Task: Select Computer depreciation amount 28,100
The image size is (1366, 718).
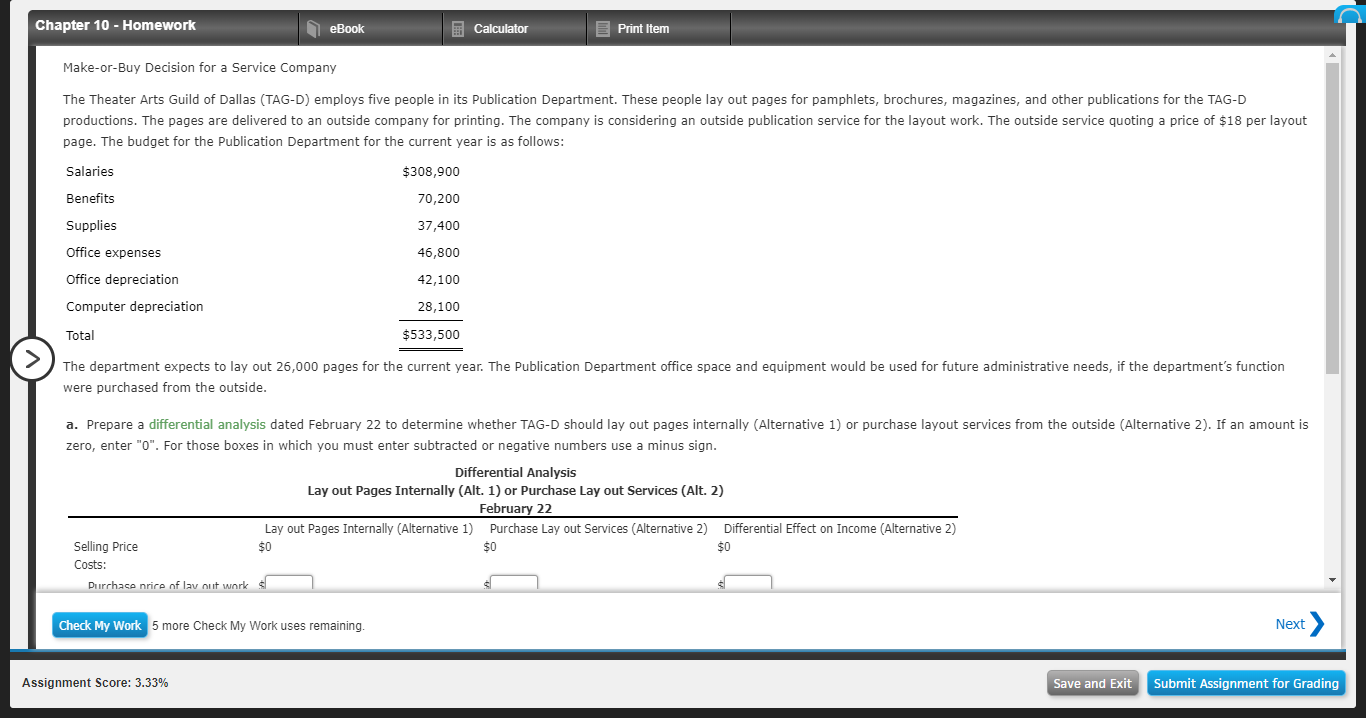Action: 438,307
